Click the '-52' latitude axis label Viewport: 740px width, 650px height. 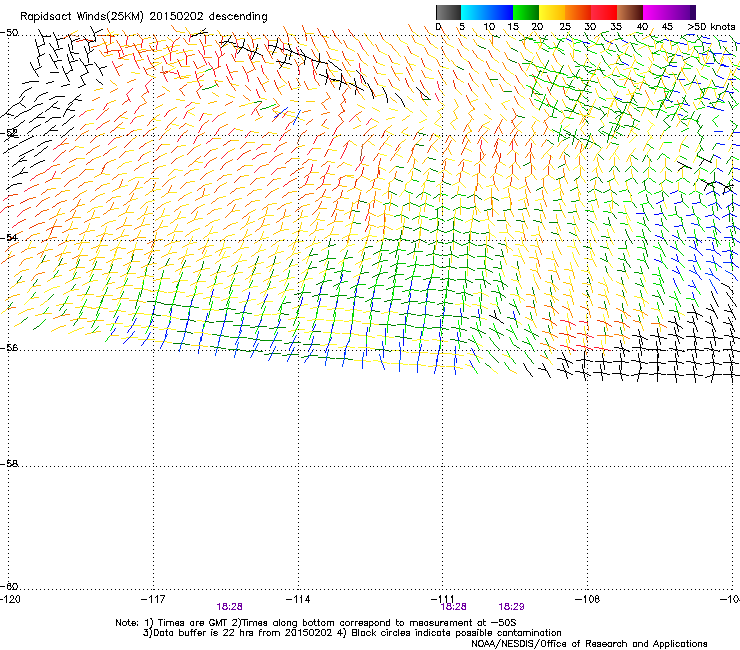pyautogui.click(x=9, y=133)
